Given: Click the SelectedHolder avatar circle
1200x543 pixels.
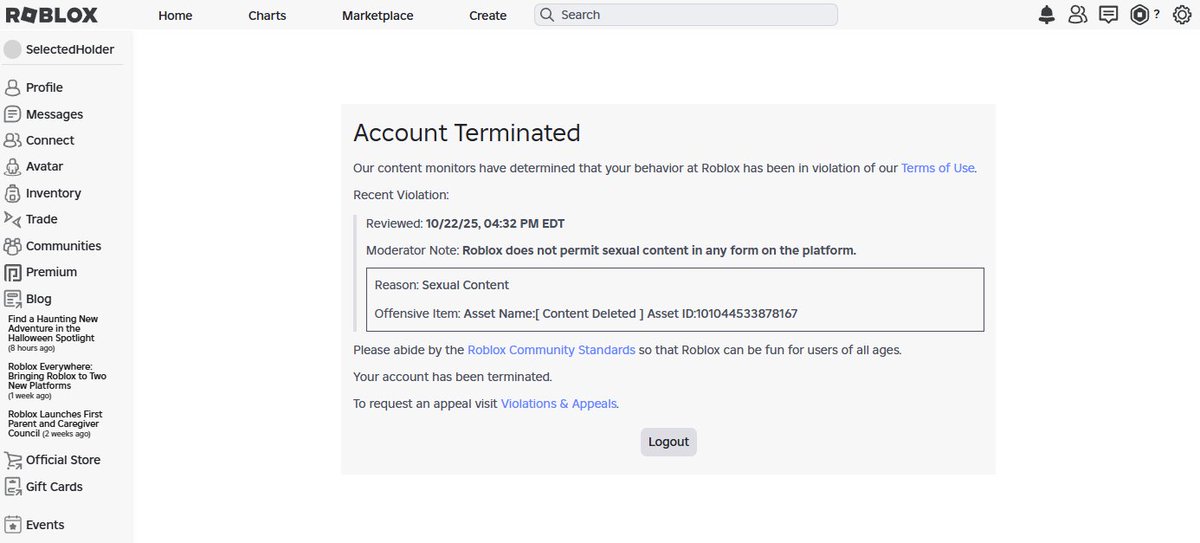Looking at the screenshot, I should coord(13,49).
